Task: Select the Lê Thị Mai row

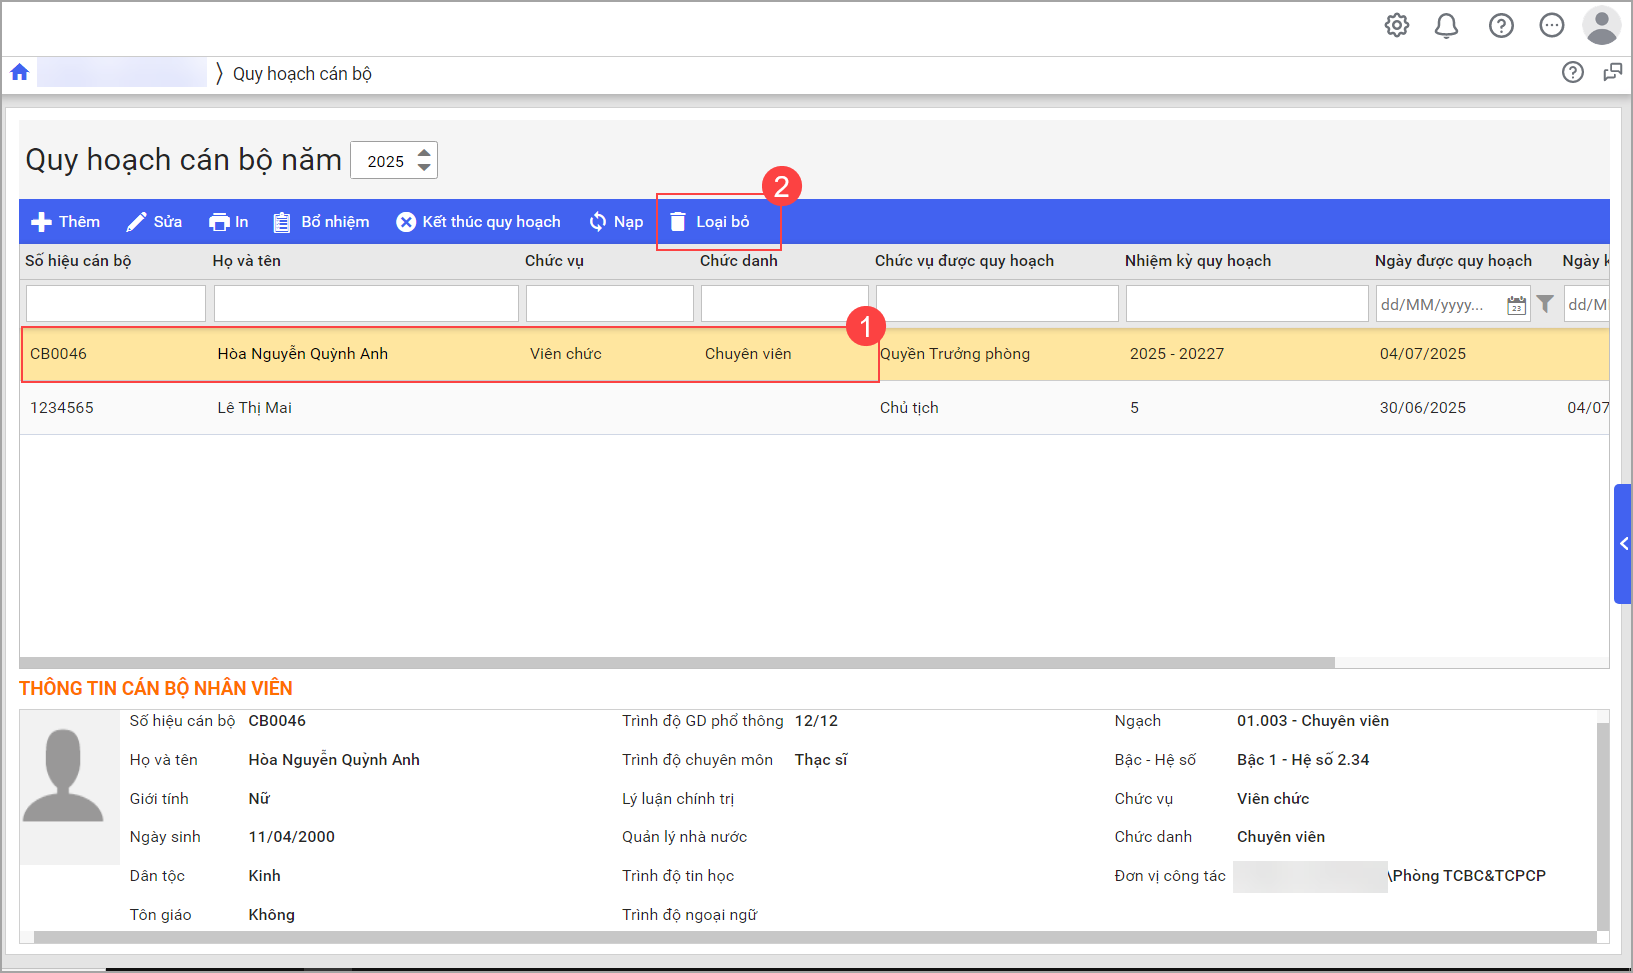Action: (255, 408)
